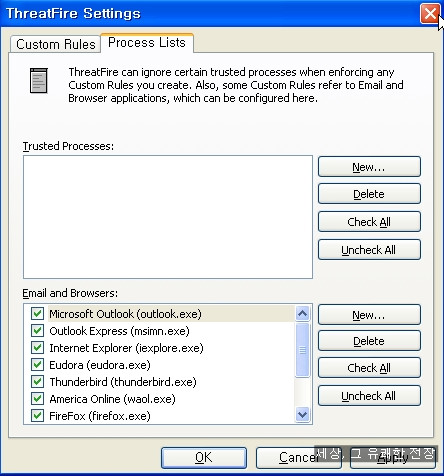Disable Internet Explorer (iexplore.exe) checkbox

pyautogui.click(x=37, y=348)
